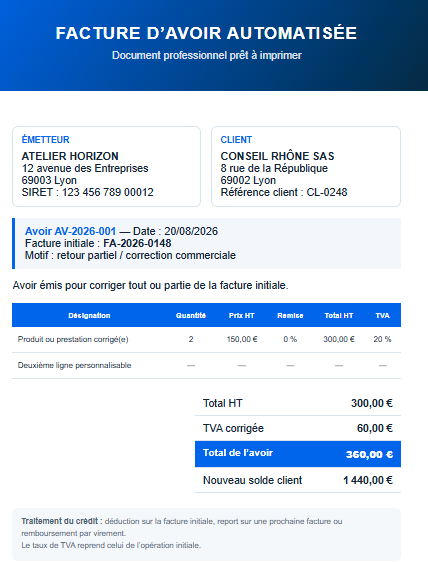Screen dimensions: 428x562
Task: Select the CONSEIL RHÔNE SAS name
Action: coord(277,156)
